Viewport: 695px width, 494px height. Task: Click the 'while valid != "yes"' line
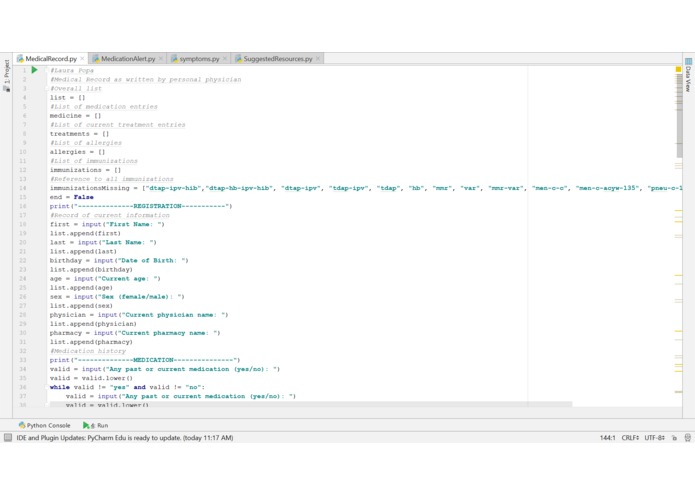(x=127, y=387)
